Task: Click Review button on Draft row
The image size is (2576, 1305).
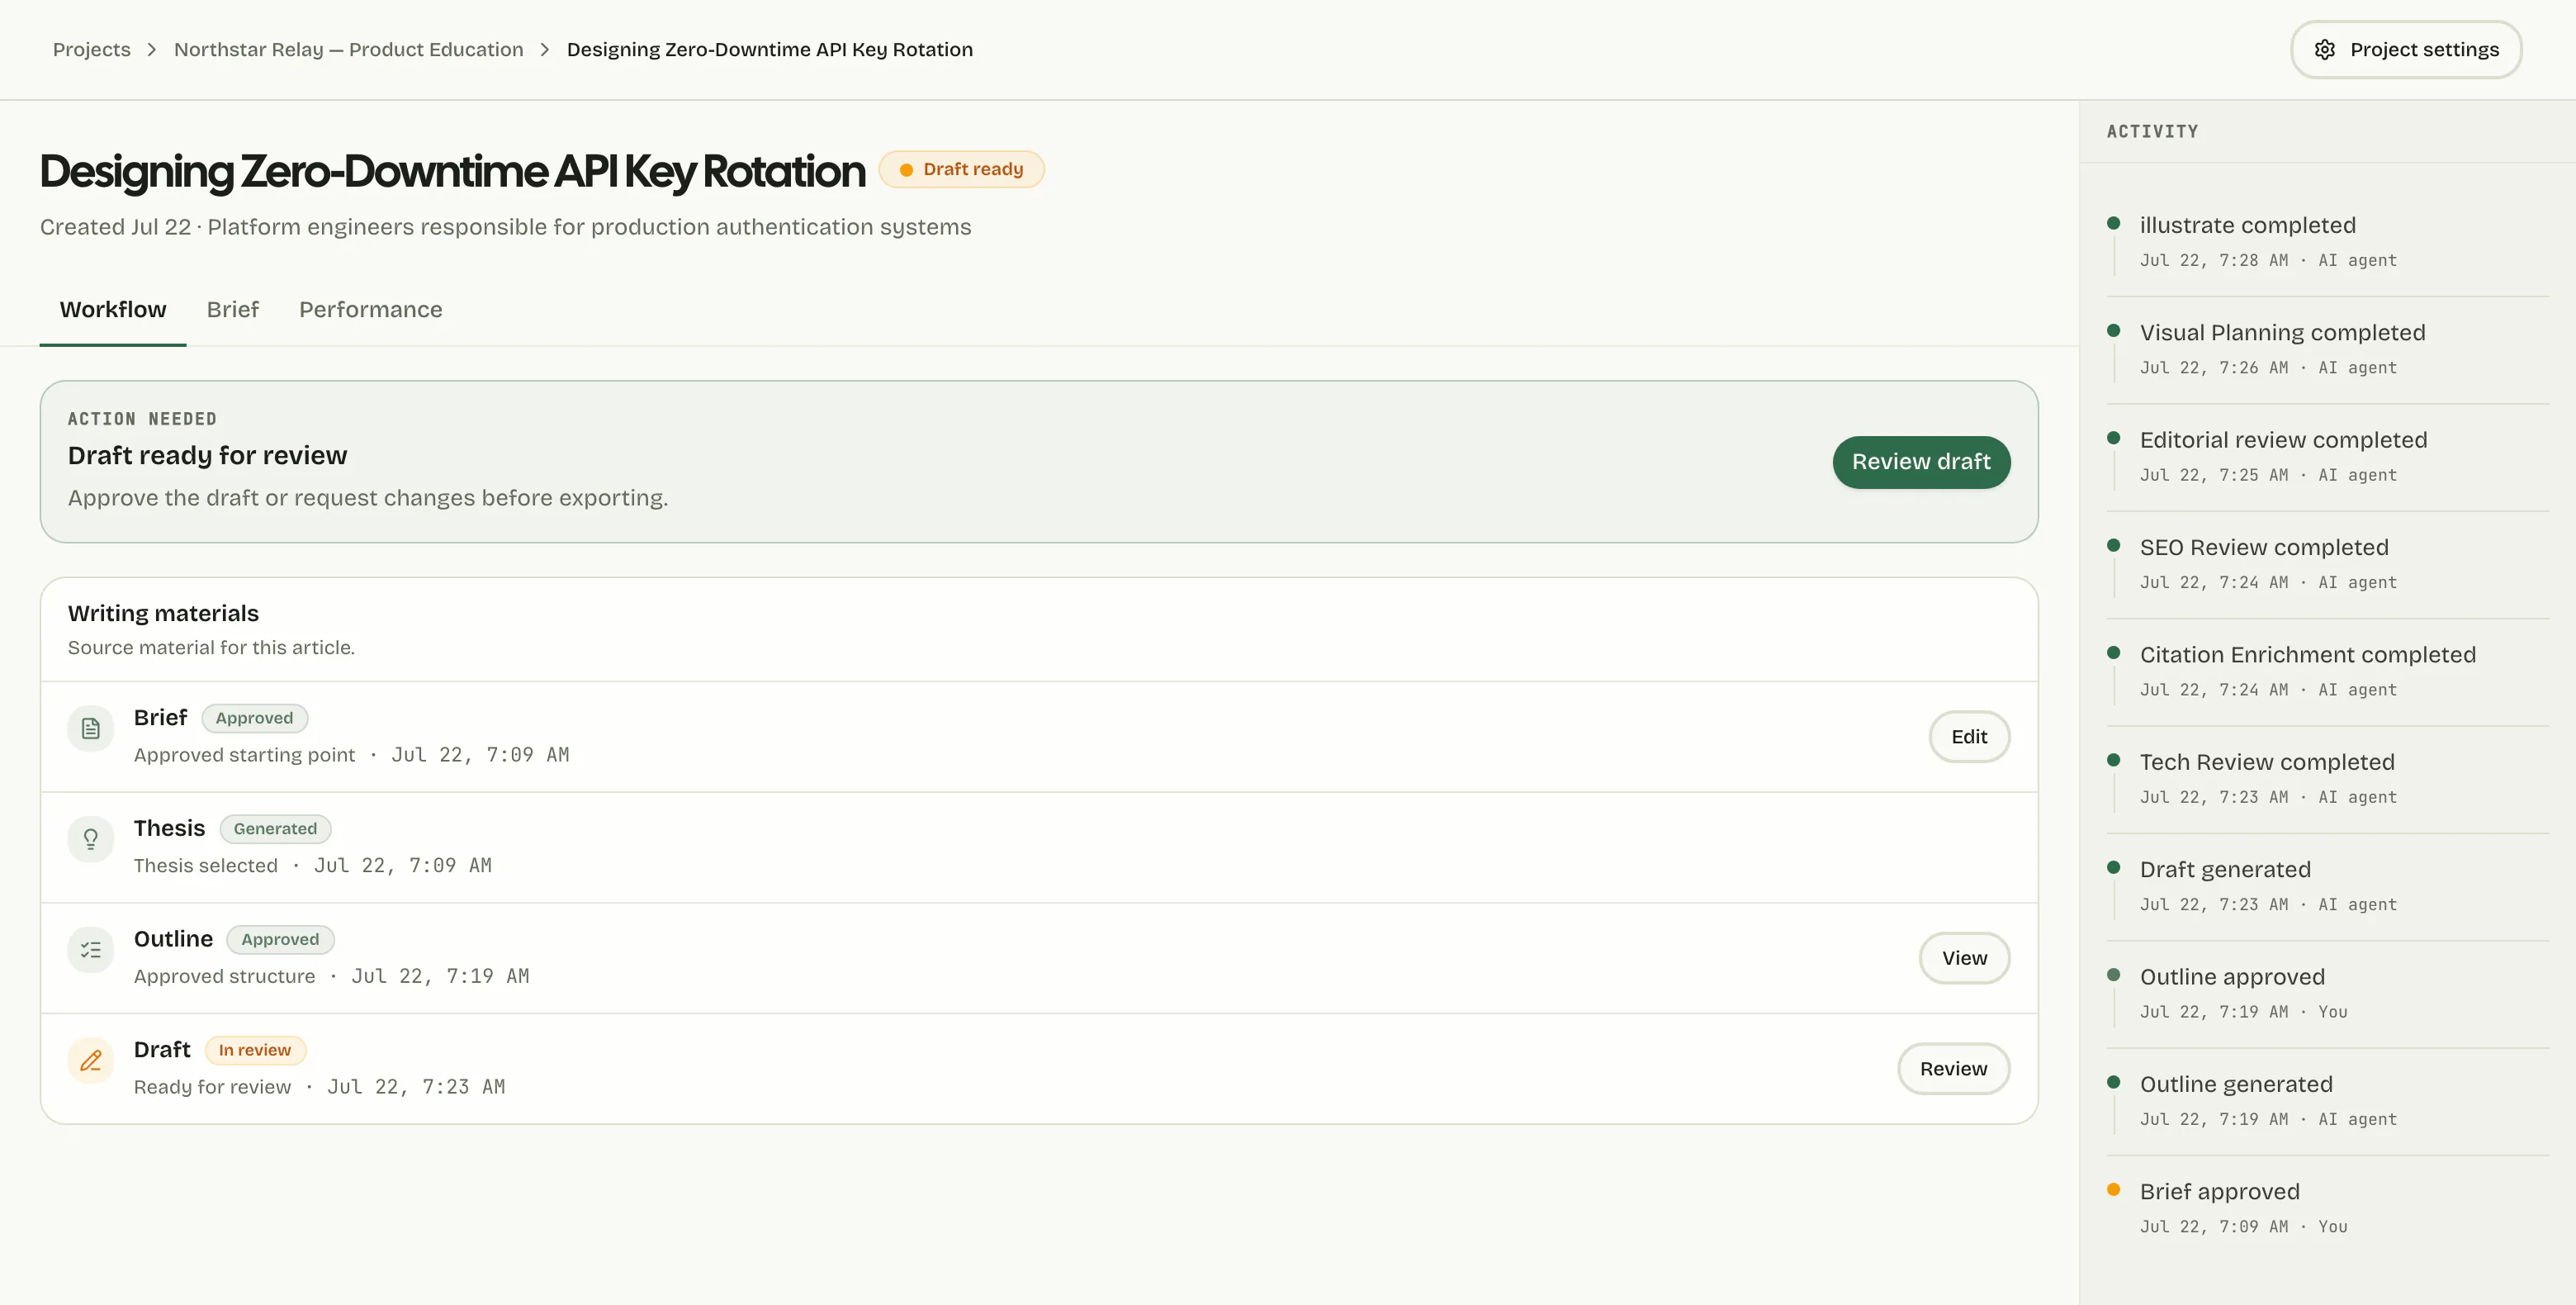Action: (1953, 1069)
